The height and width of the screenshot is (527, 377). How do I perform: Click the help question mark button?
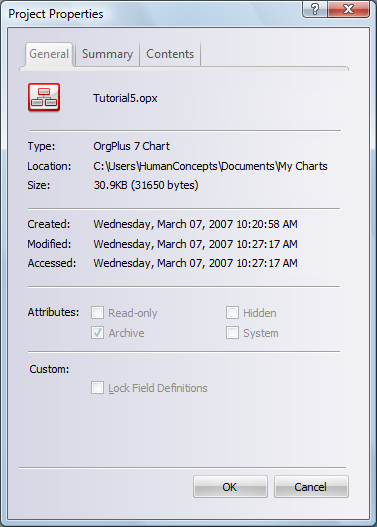[x=315, y=9]
